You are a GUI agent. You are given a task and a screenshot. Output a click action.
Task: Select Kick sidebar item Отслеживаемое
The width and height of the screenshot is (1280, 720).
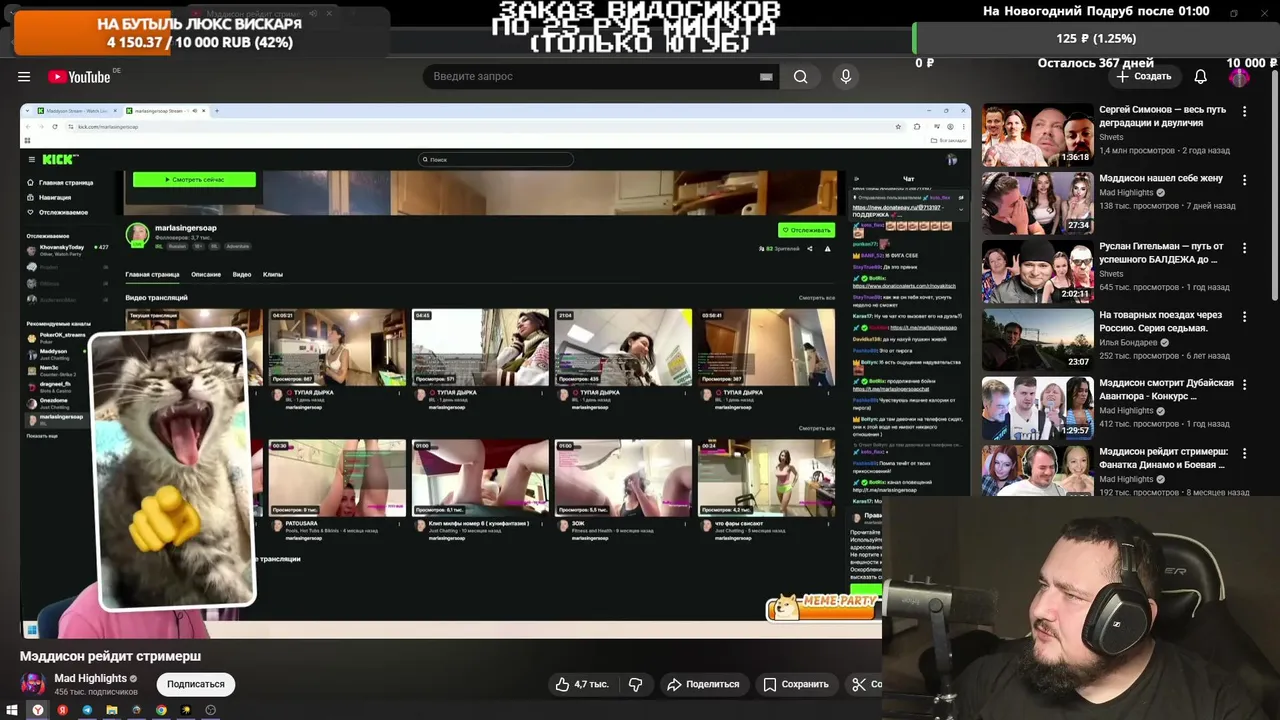coord(58,212)
